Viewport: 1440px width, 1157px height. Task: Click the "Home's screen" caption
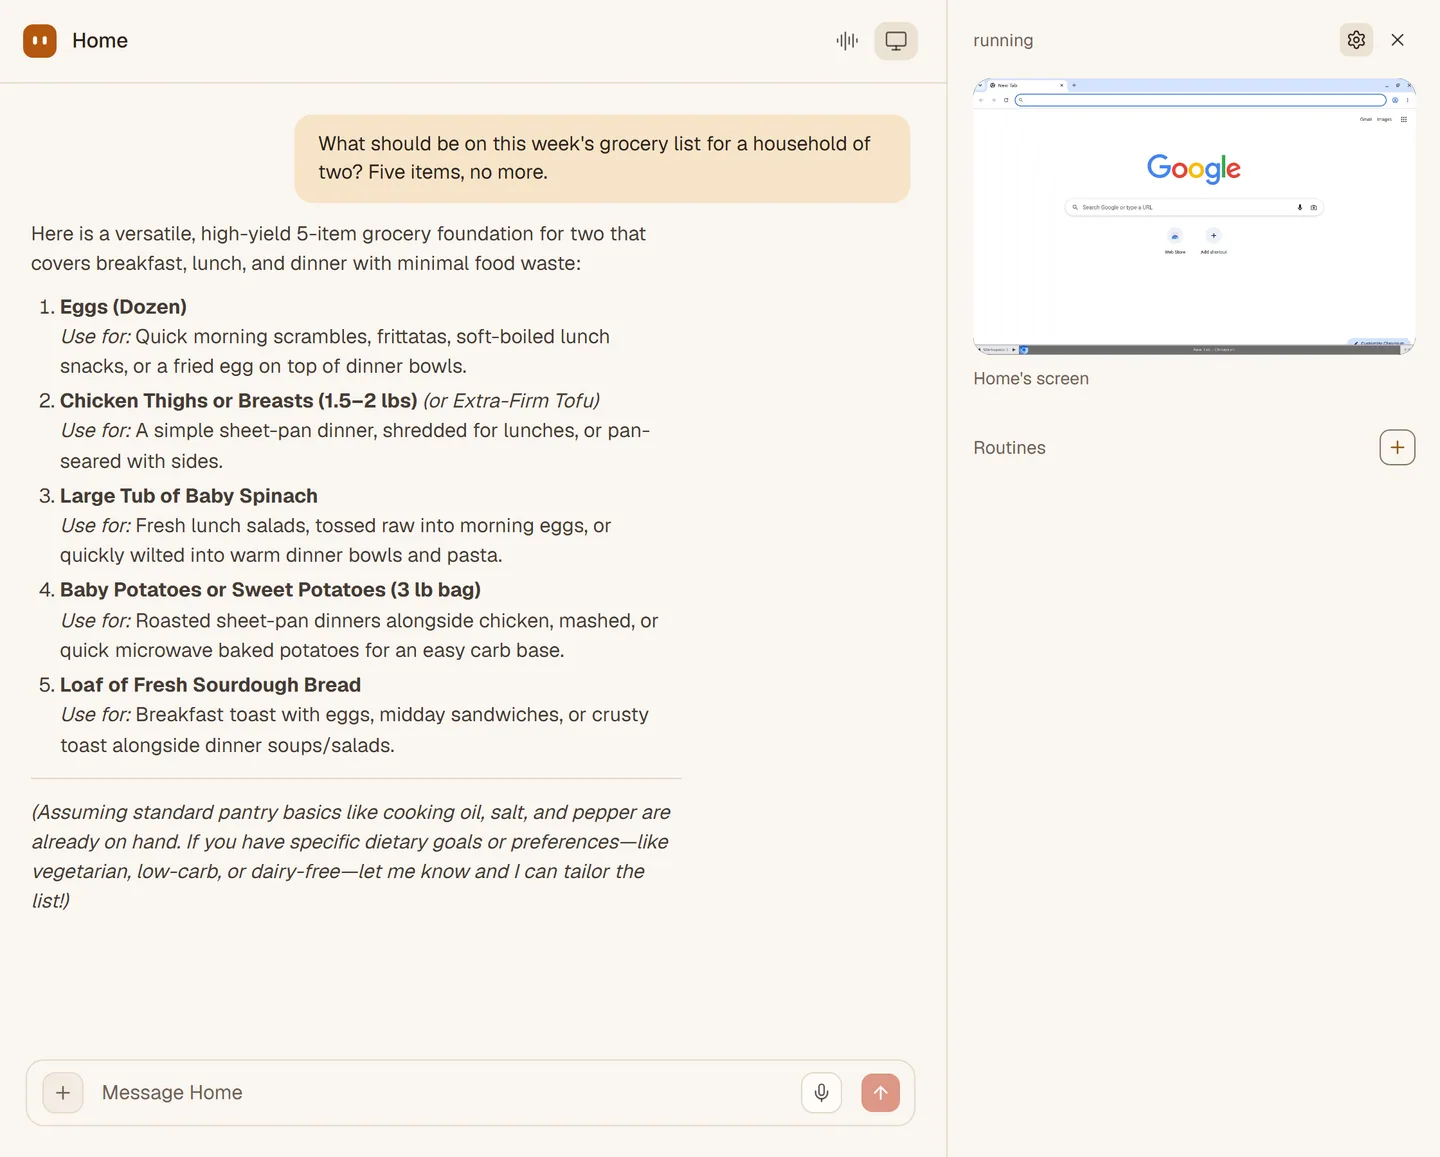pyautogui.click(x=1031, y=379)
